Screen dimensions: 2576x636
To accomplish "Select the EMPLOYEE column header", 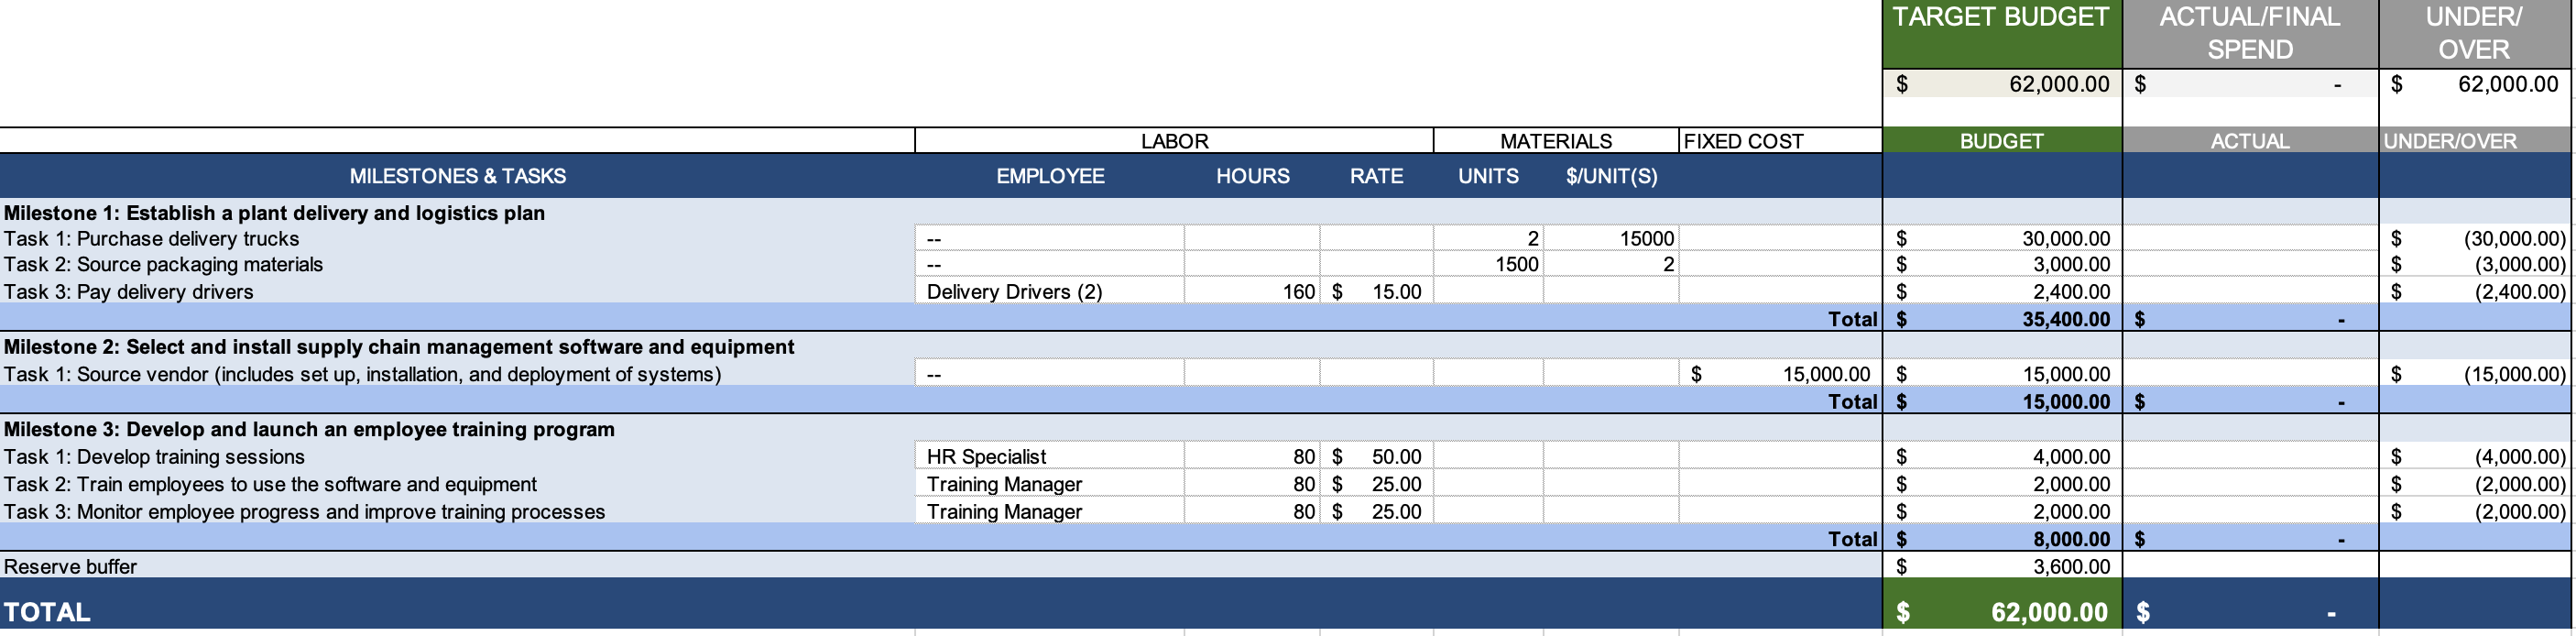I will [x=1049, y=176].
